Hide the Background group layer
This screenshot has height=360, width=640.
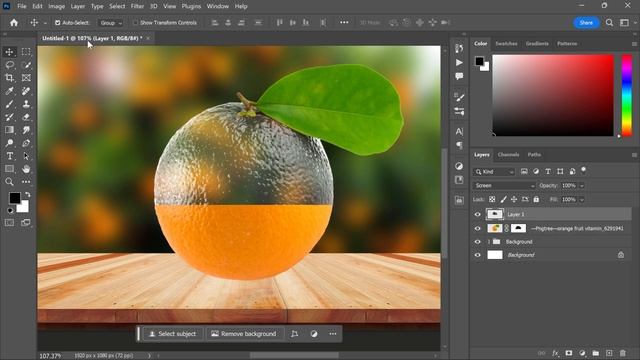click(x=478, y=242)
